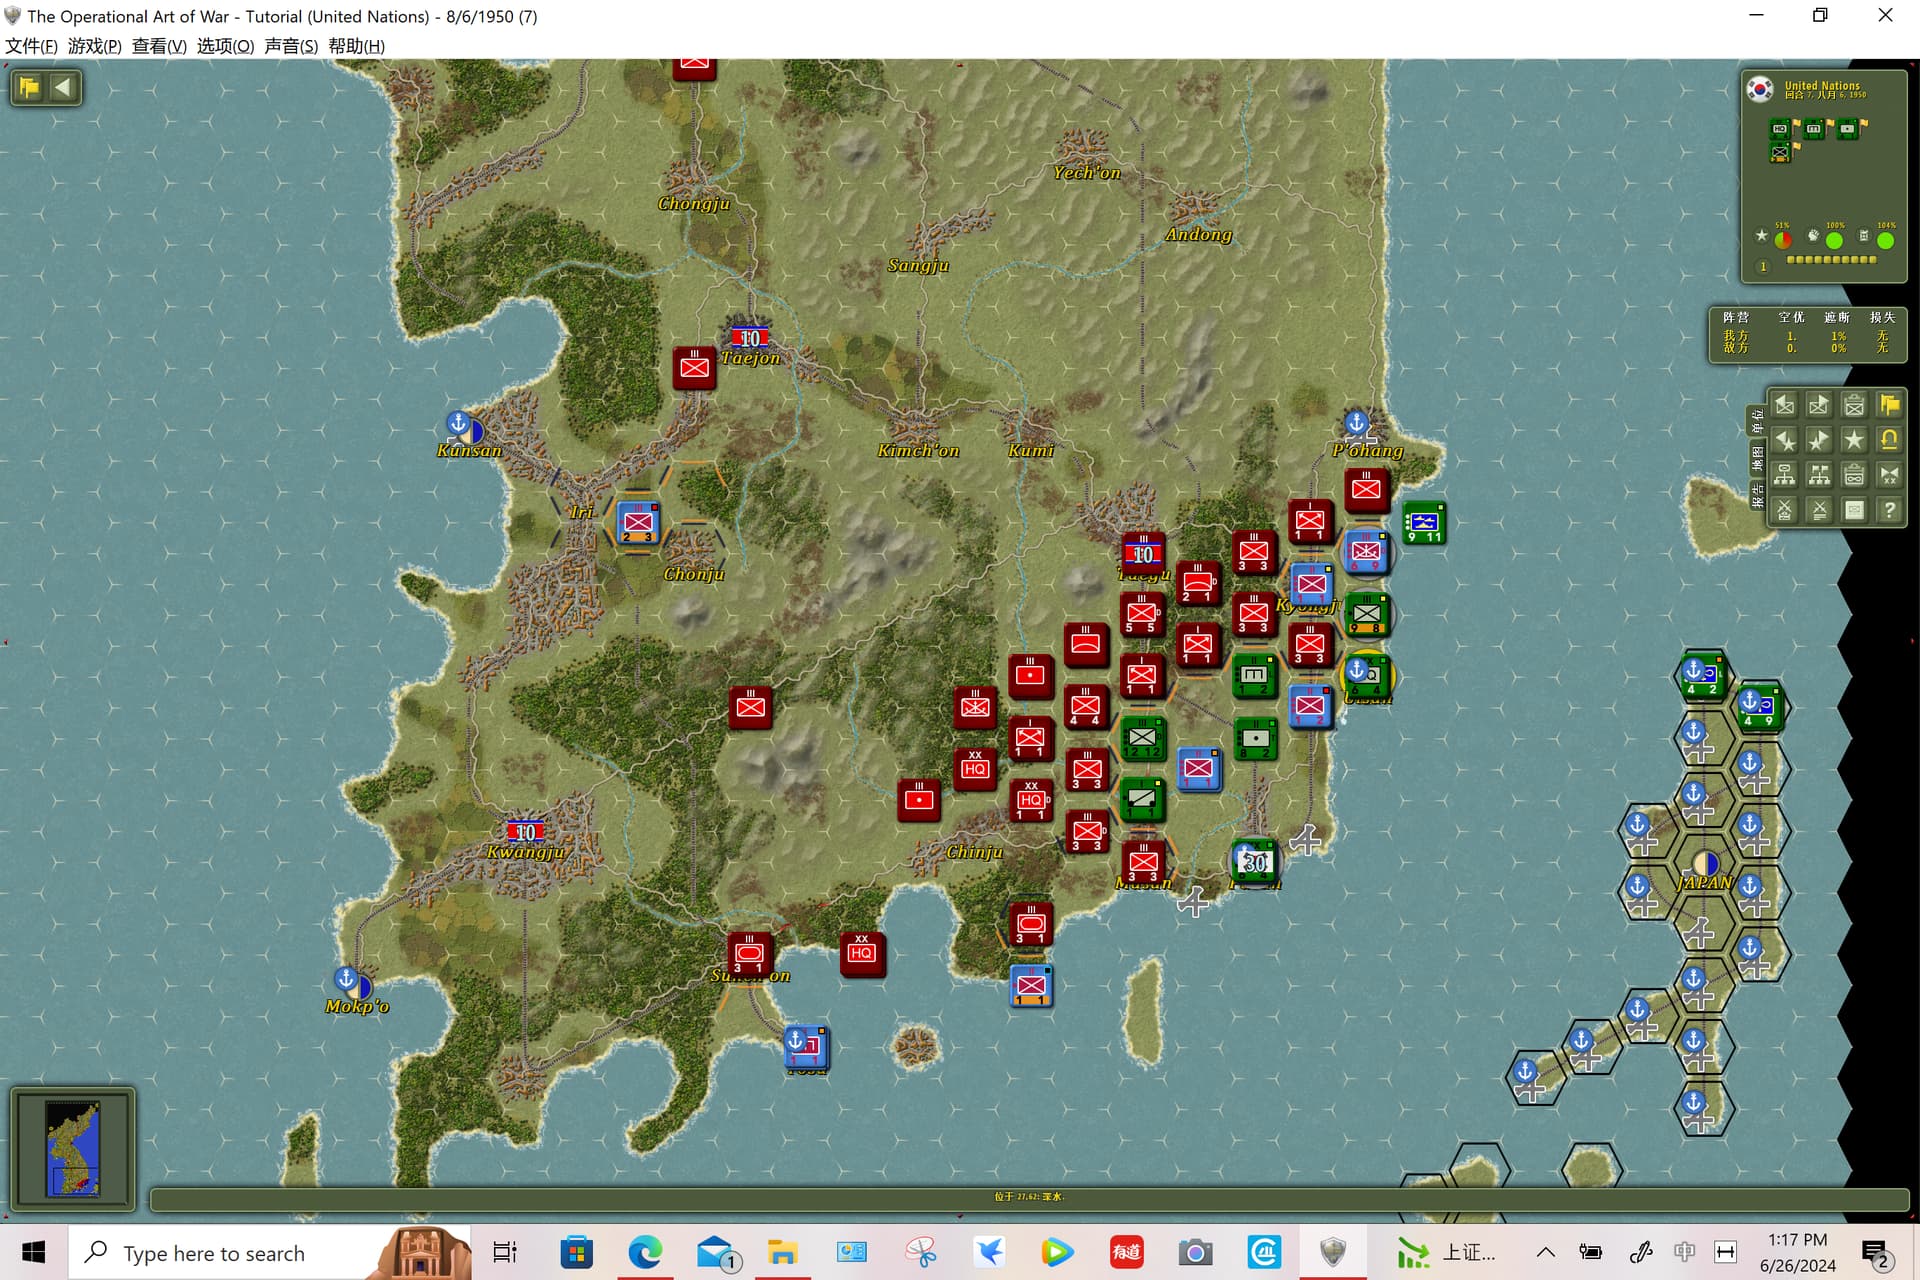Click the unit box icon in panel top row
Screen dimensions: 1920x1280
click(1854, 405)
